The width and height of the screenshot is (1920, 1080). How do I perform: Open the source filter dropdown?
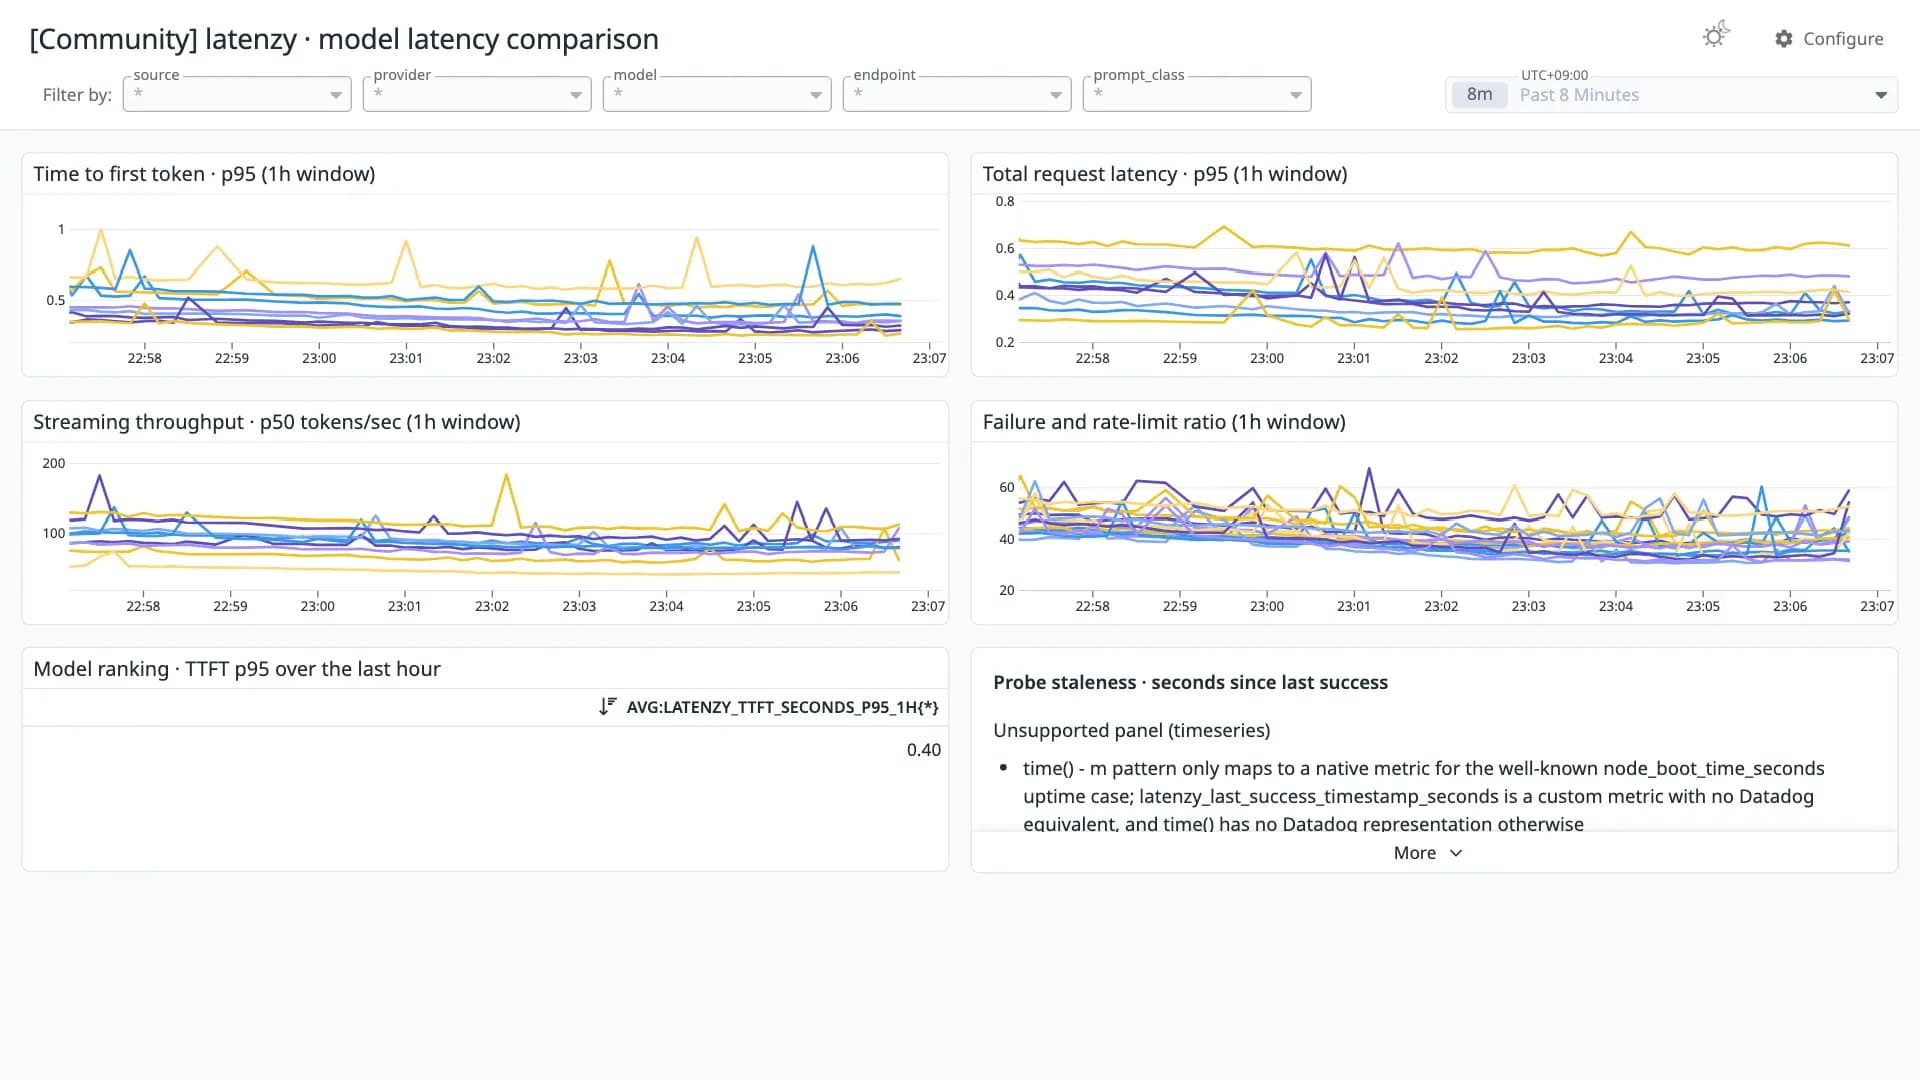pos(237,94)
